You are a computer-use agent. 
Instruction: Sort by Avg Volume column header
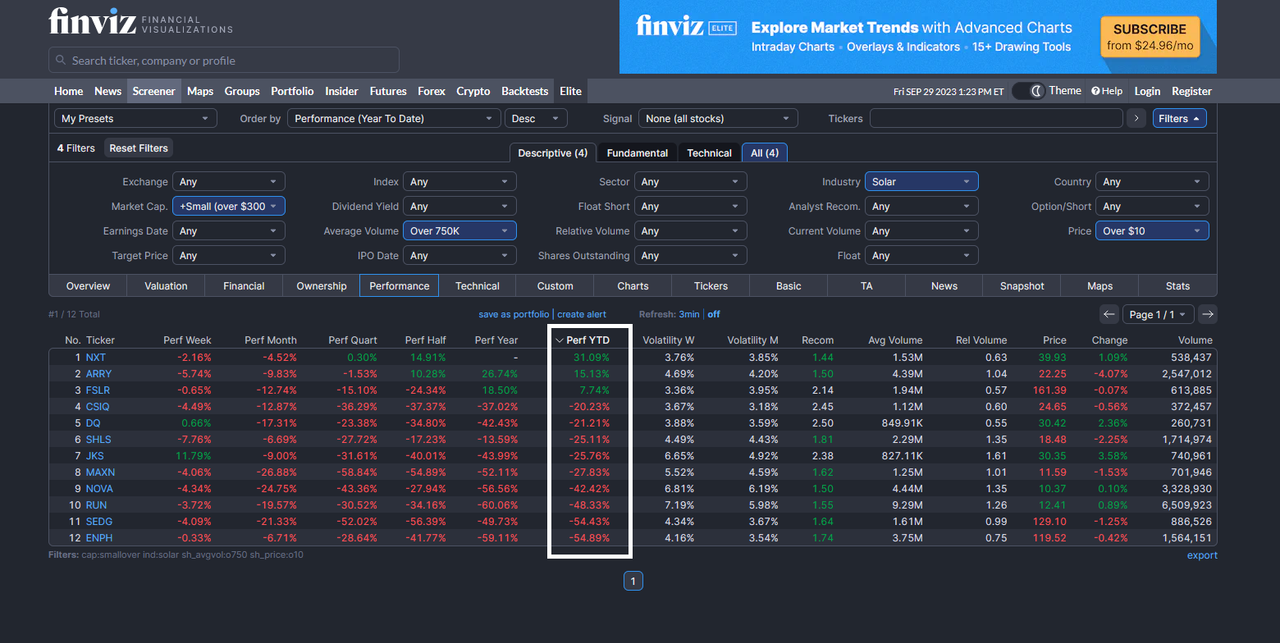pos(896,340)
